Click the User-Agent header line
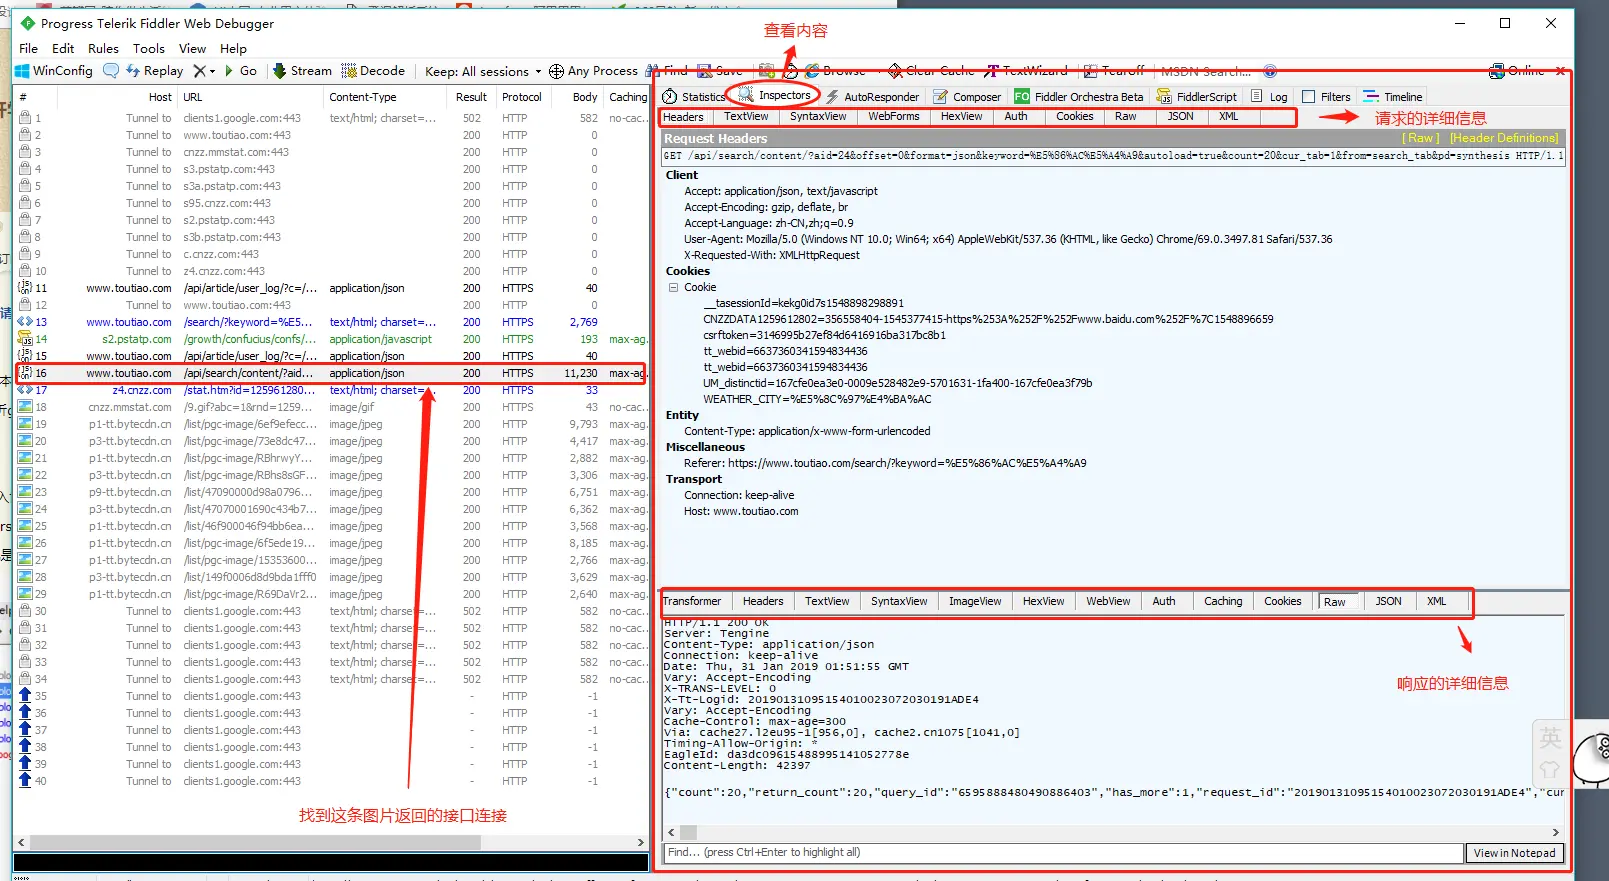This screenshot has height=881, width=1609. click(x=1008, y=239)
